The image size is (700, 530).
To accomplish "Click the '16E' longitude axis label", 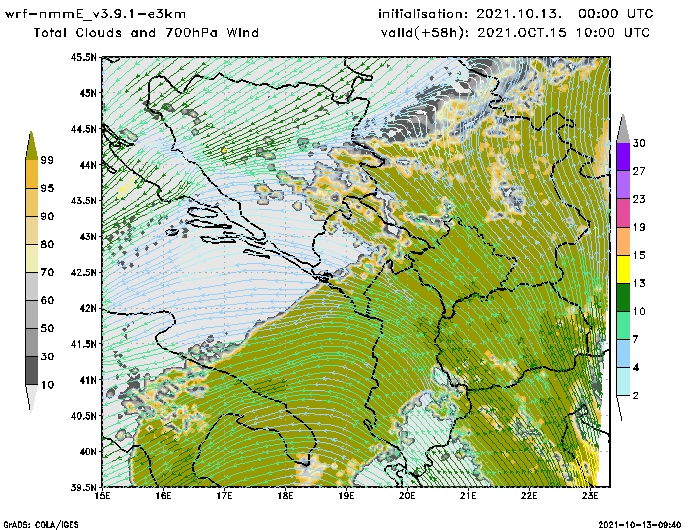I will click(163, 496).
